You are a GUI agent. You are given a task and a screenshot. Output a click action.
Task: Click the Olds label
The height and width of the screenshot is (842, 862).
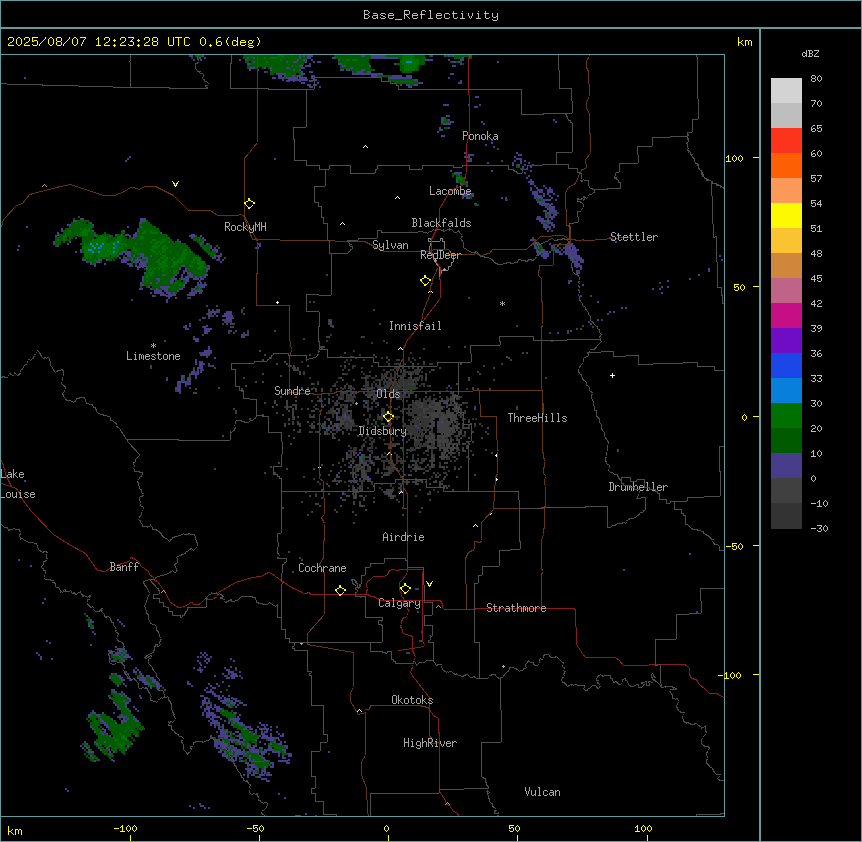click(388, 394)
